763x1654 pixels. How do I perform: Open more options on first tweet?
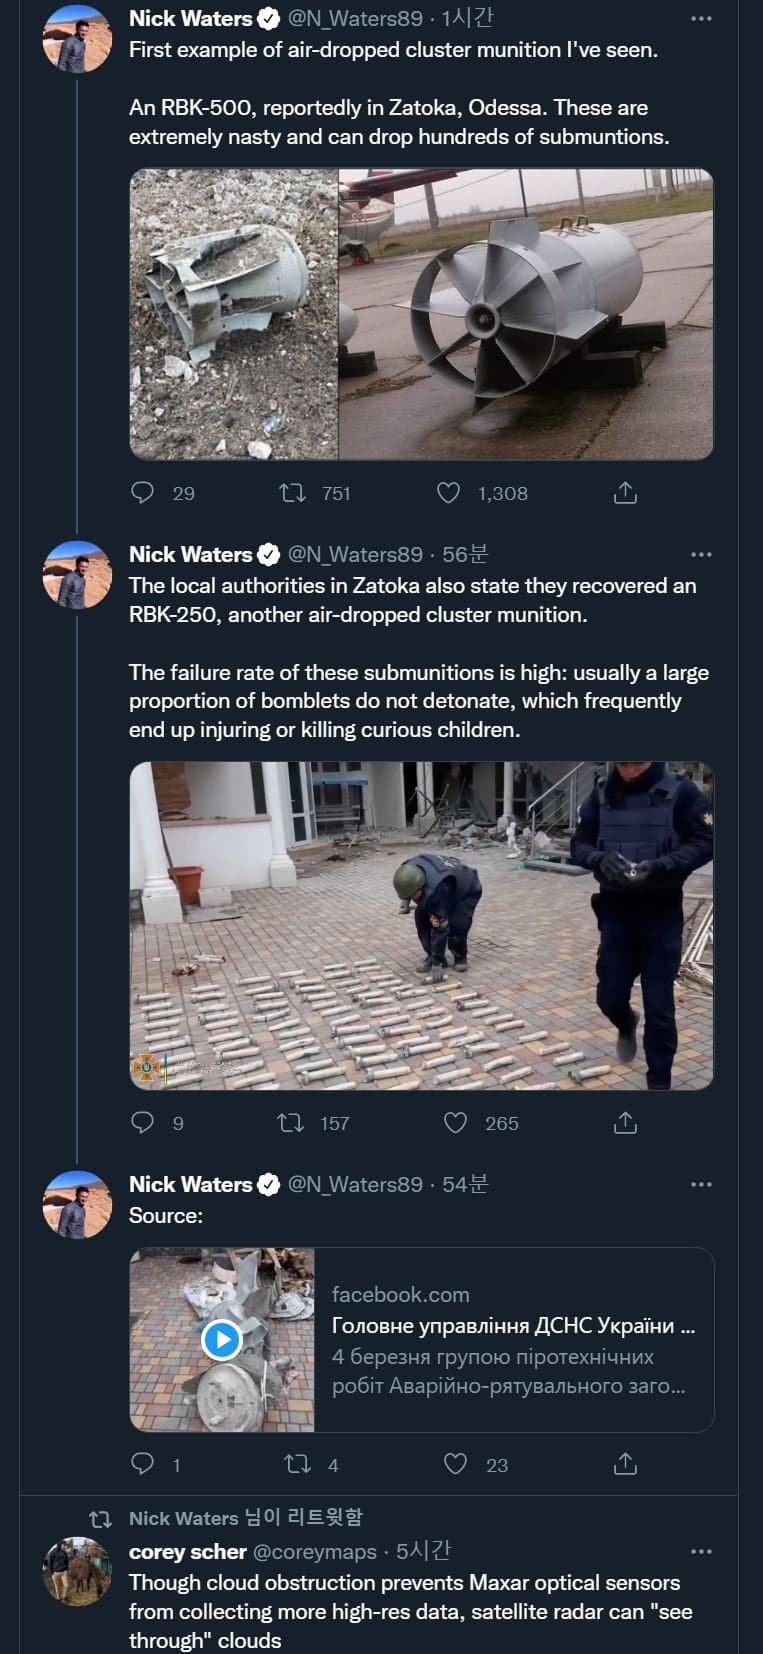[701, 19]
